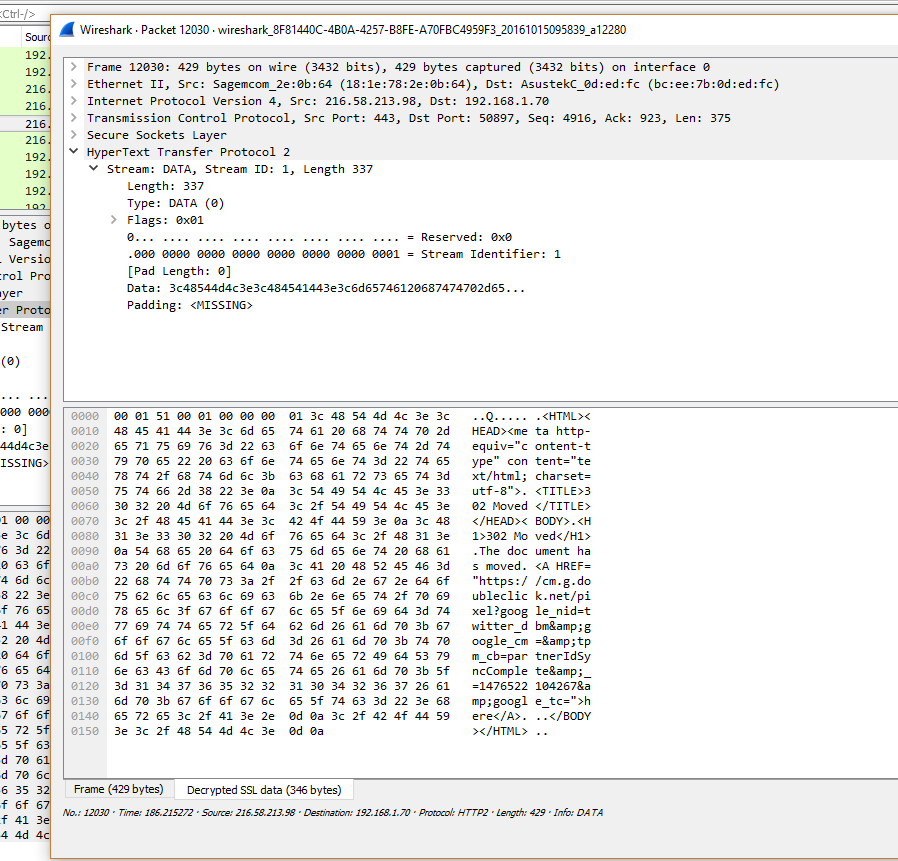Expand Internet Protocol Version 4

[73, 100]
